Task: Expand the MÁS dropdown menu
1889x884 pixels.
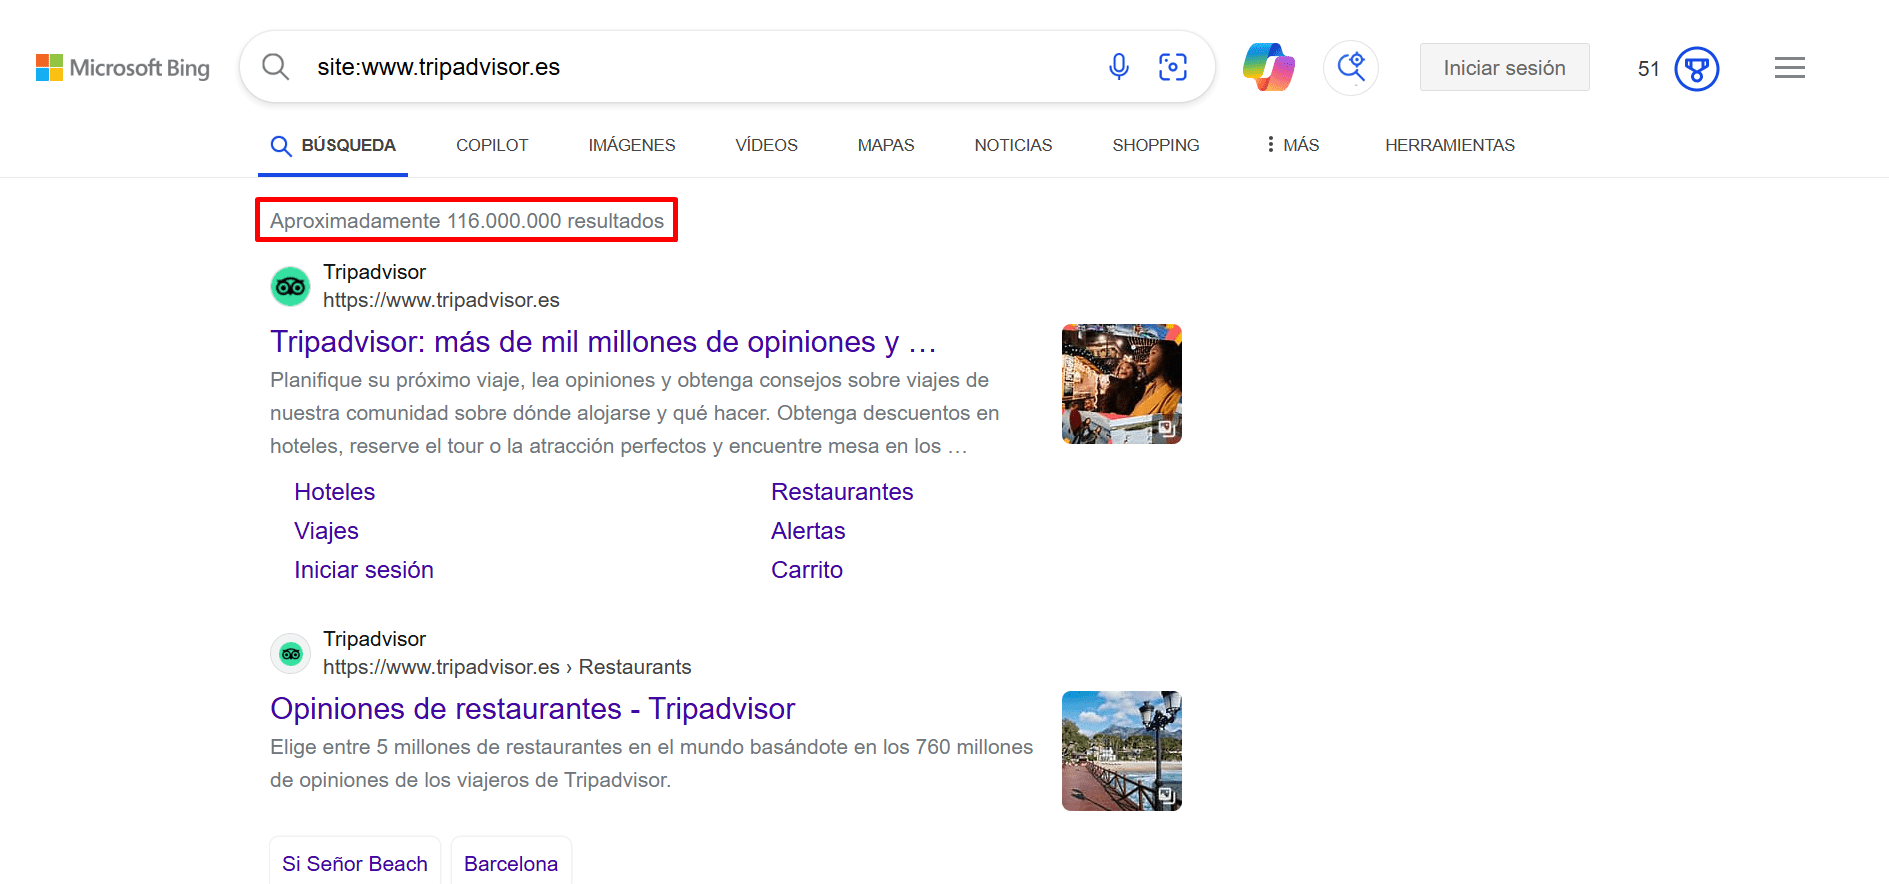Action: pyautogui.click(x=1293, y=146)
